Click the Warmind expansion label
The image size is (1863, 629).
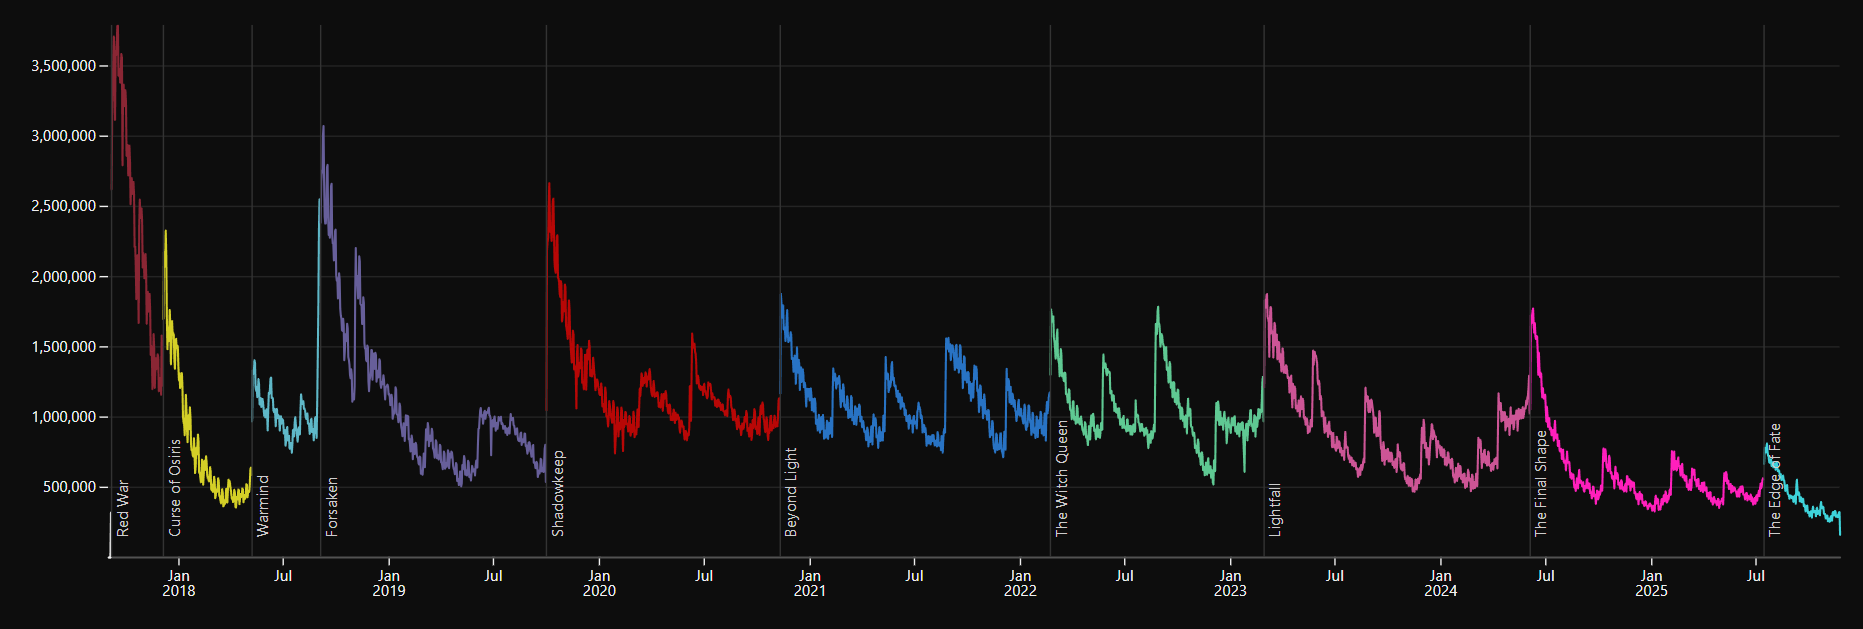[x=263, y=506]
